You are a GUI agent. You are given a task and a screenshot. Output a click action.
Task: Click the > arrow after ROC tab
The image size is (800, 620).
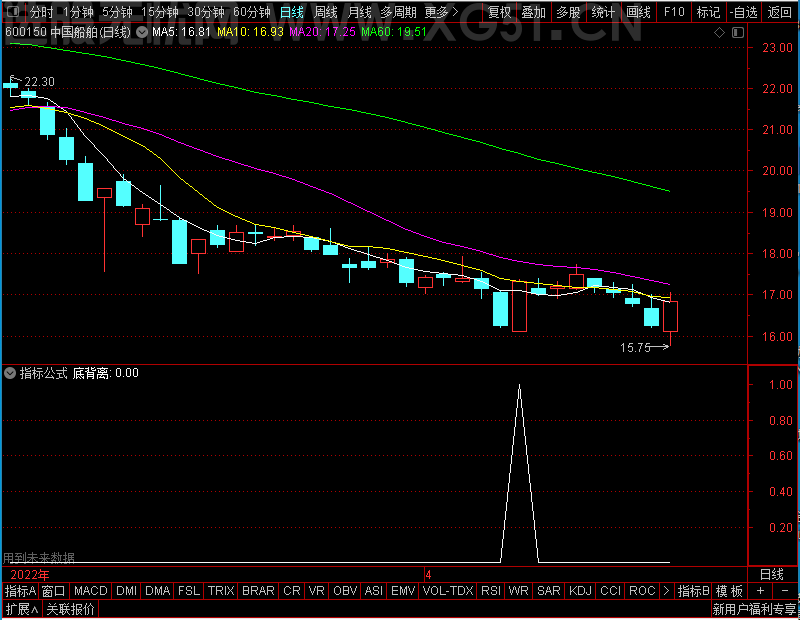pos(666,591)
